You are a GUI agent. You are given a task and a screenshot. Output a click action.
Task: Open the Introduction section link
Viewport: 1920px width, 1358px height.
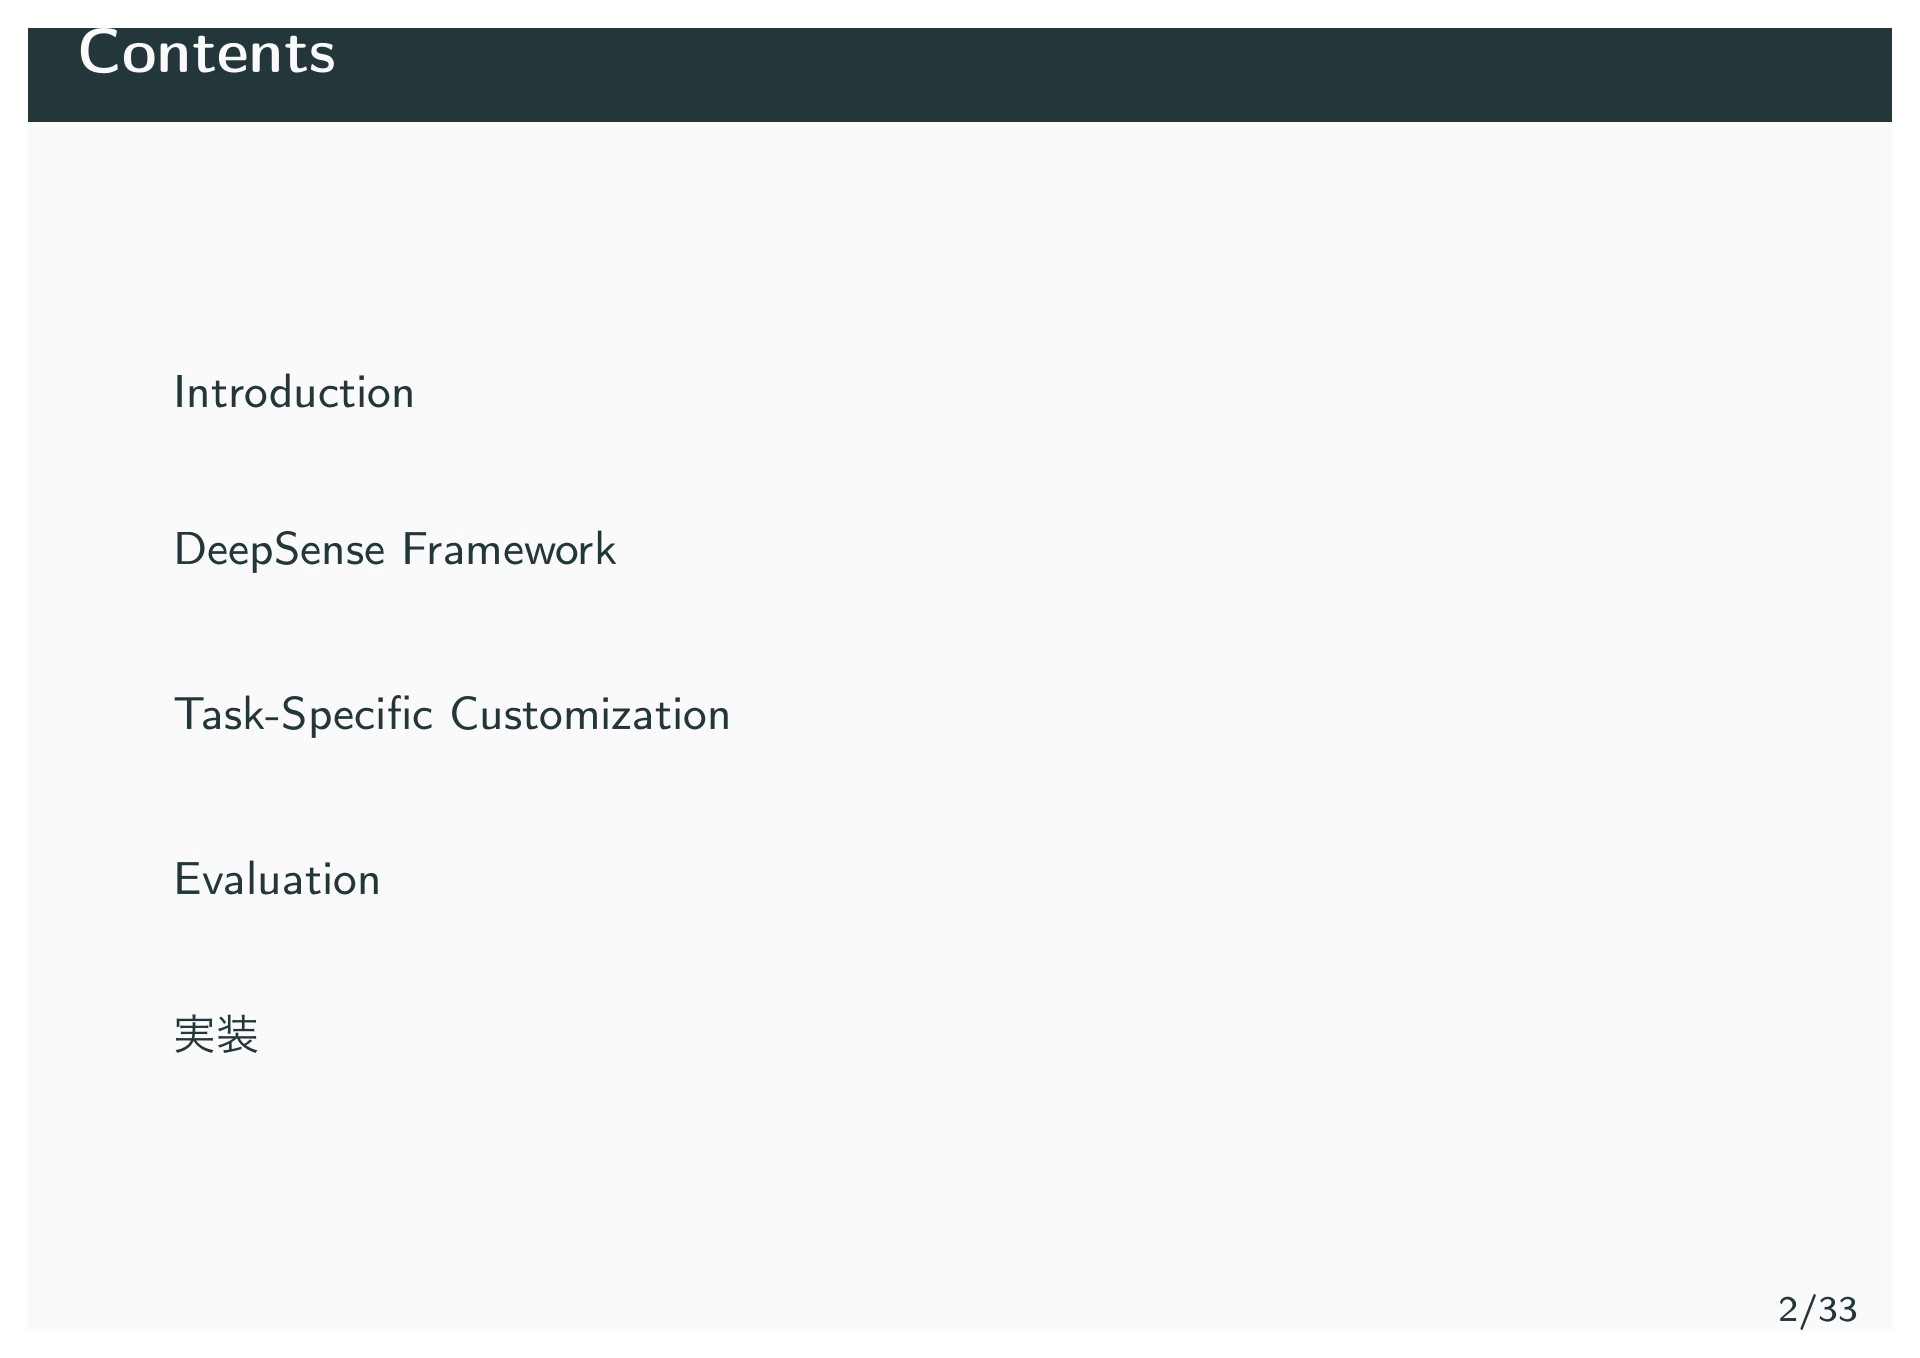pyautogui.click(x=294, y=392)
